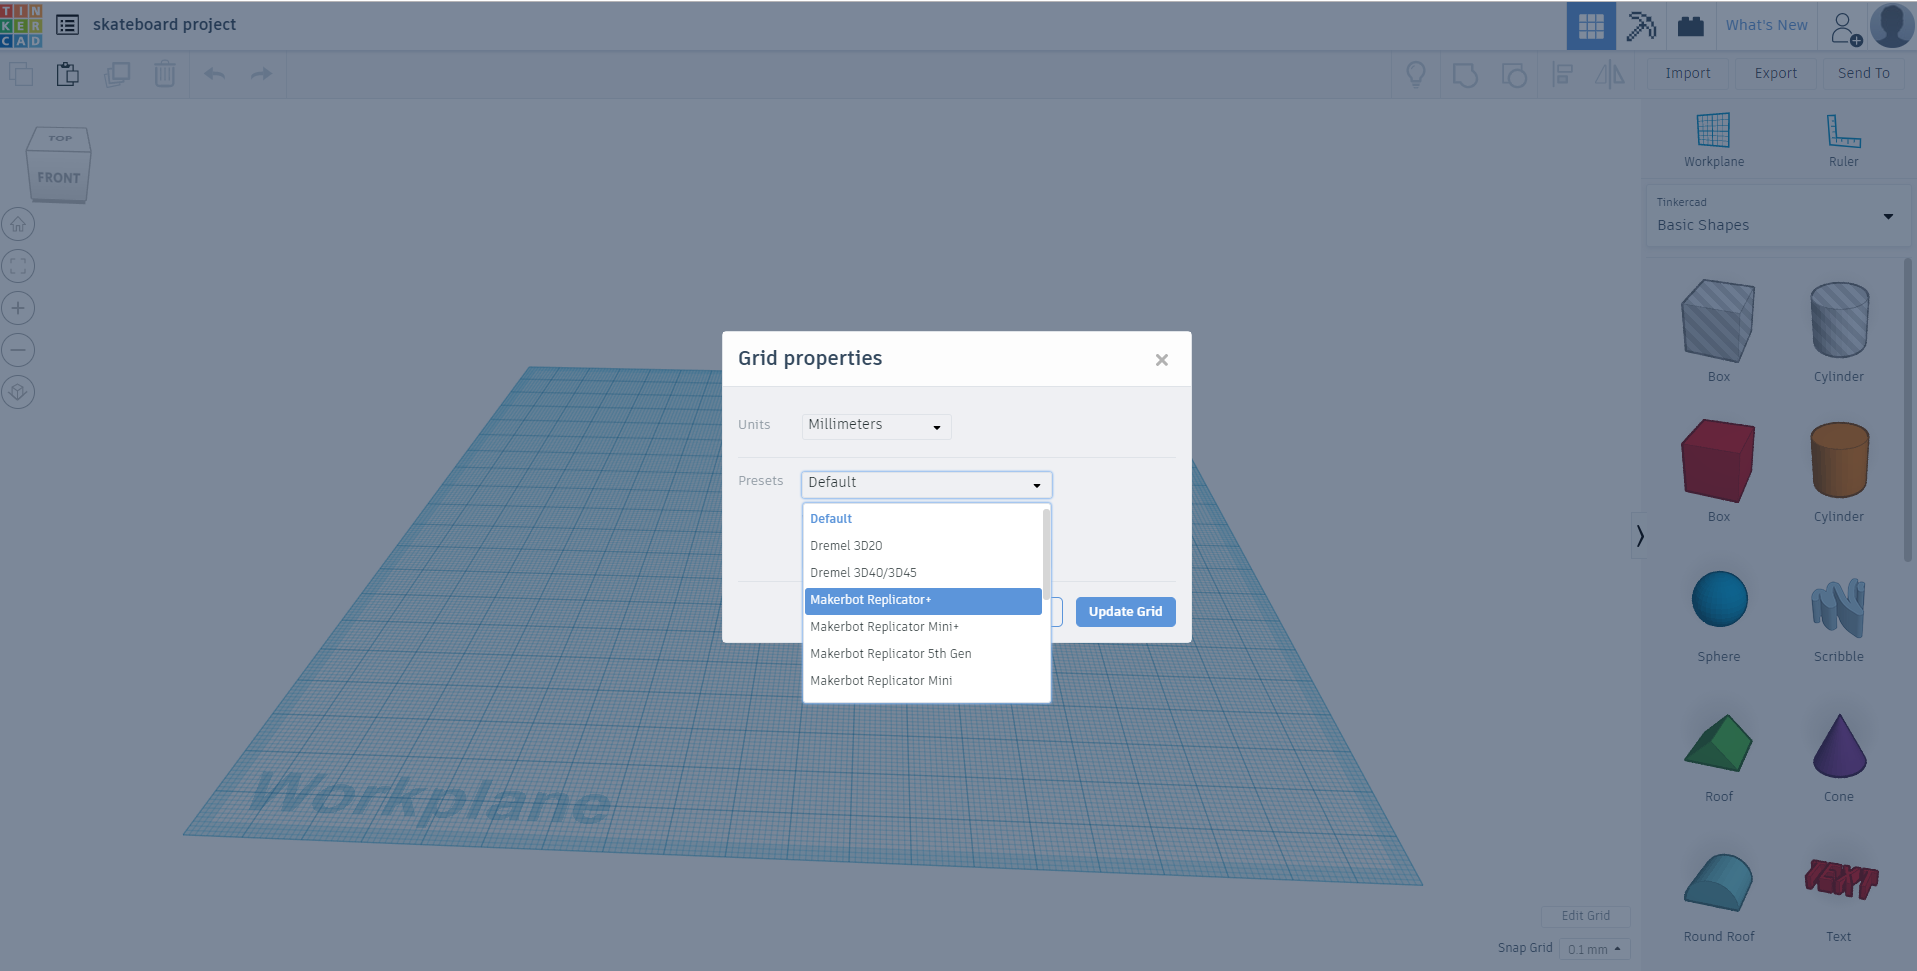Click the Redo arrow
This screenshot has height=971, width=1917.
pos(261,74)
